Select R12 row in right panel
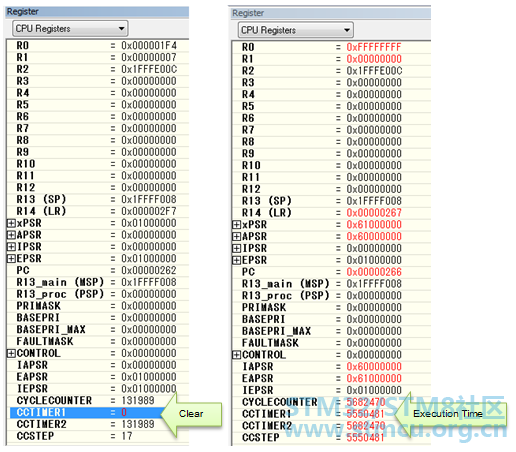 tap(331, 189)
